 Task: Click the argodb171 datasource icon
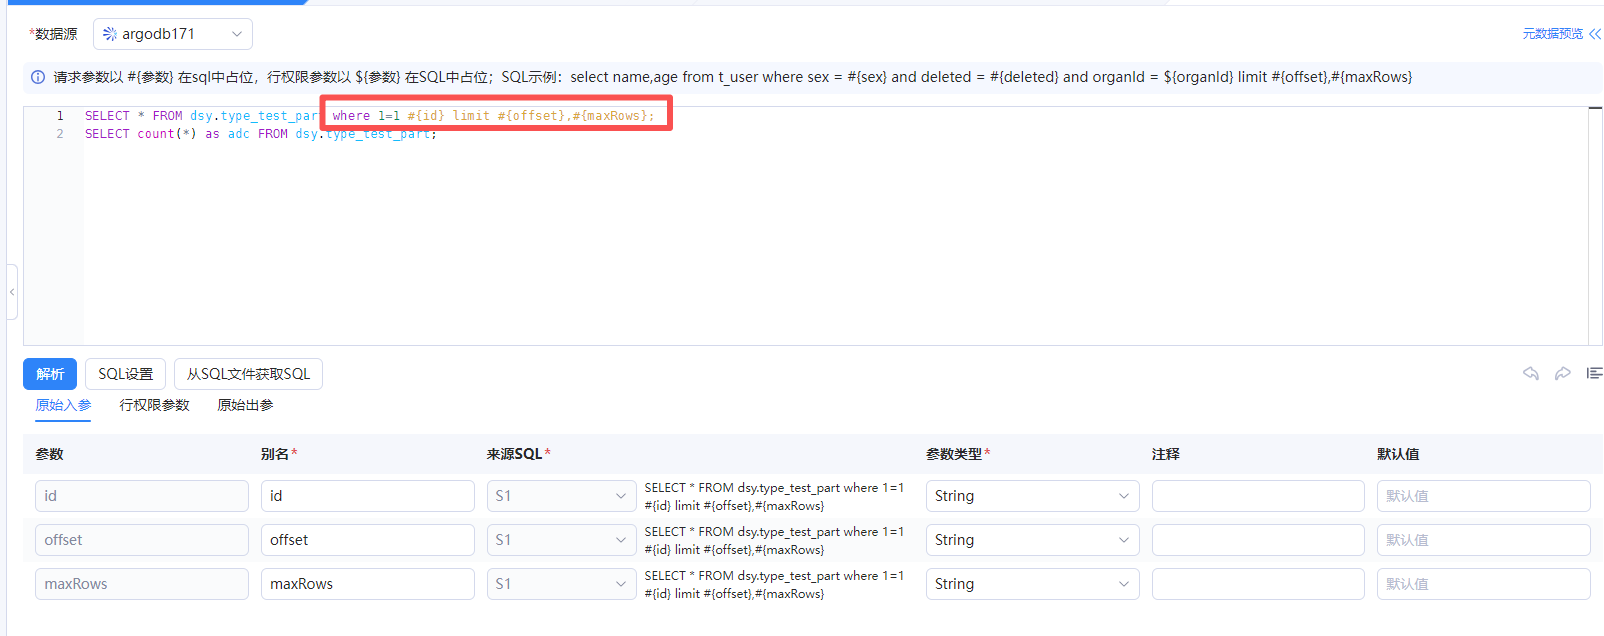pos(110,34)
